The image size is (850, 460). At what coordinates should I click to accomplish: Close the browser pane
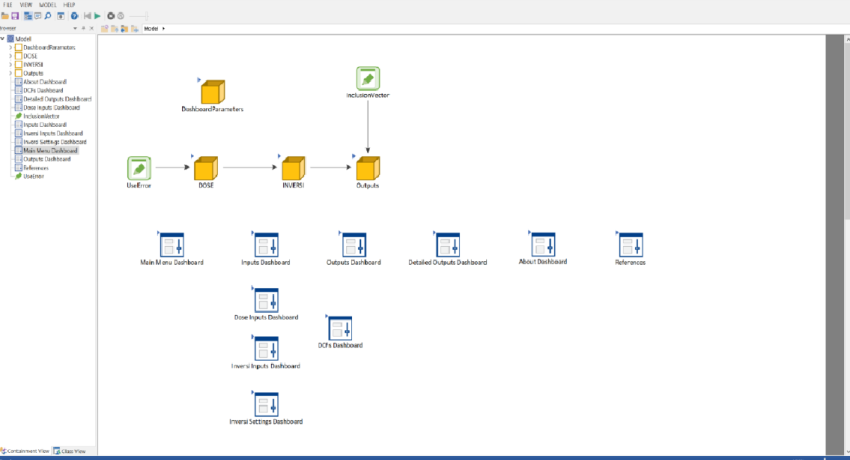pyautogui.click(x=91, y=28)
